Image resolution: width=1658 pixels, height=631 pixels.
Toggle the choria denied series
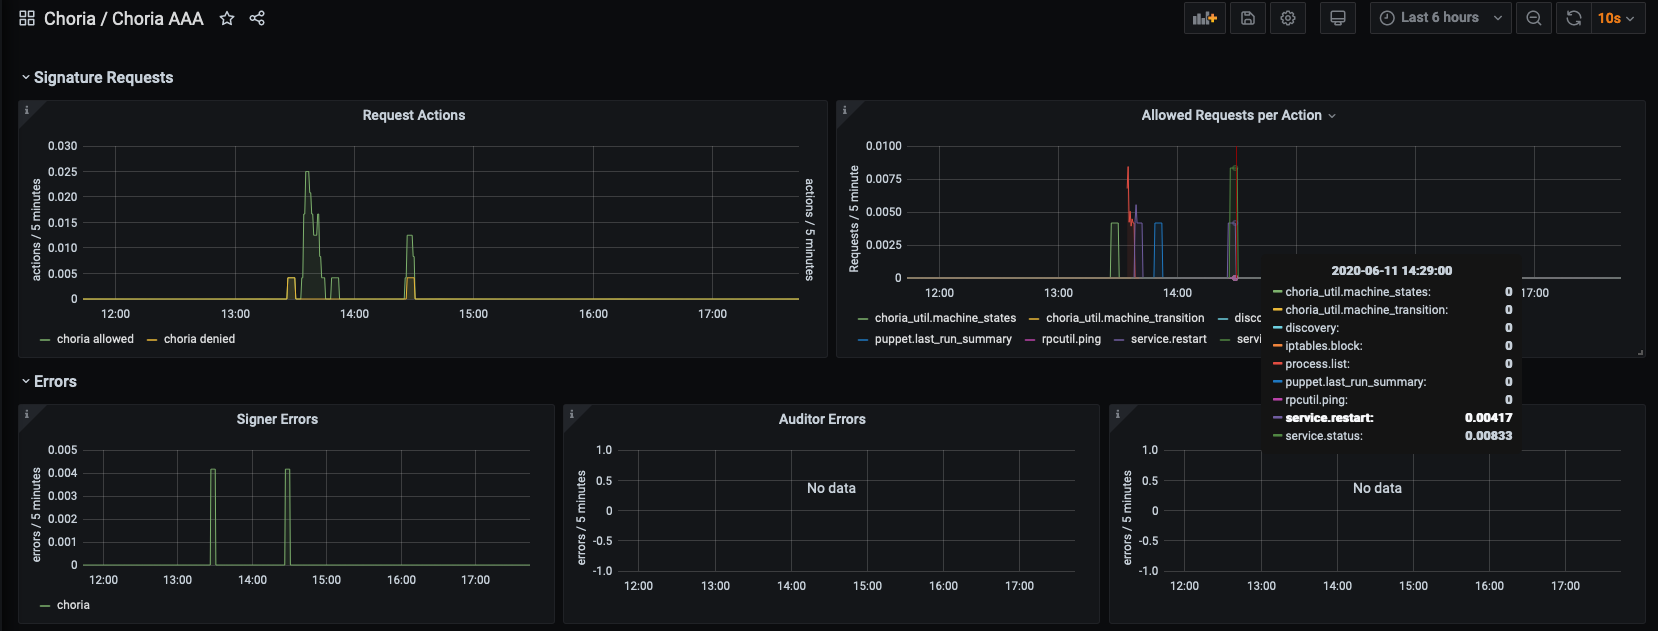tap(199, 339)
